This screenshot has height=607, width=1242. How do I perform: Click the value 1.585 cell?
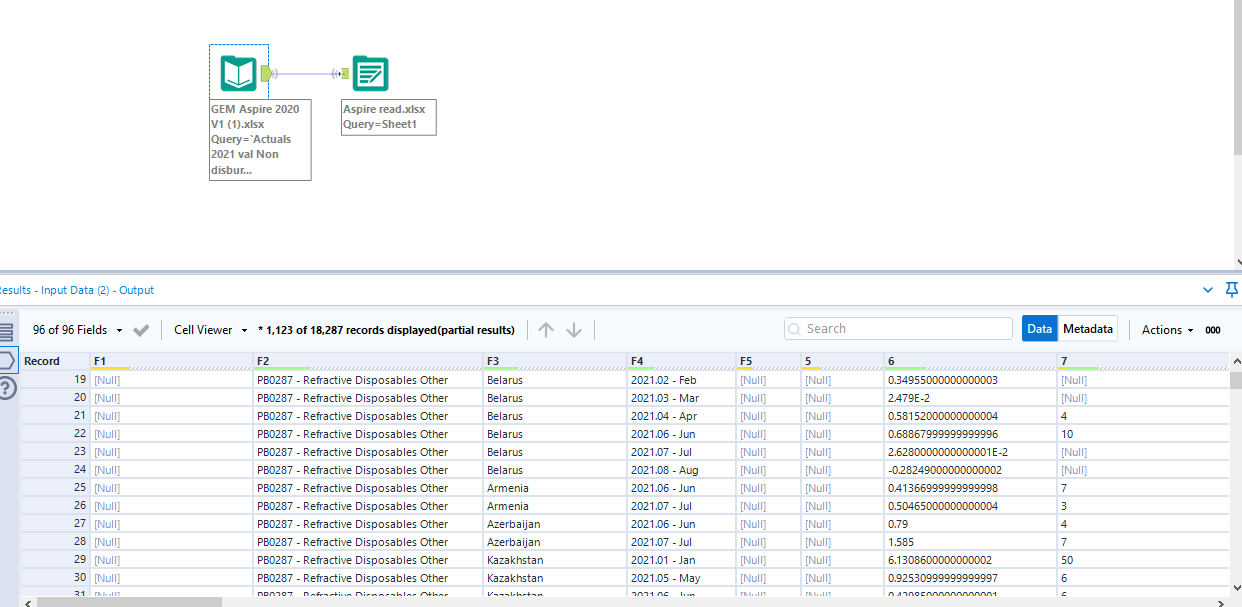click(x=969, y=542)
